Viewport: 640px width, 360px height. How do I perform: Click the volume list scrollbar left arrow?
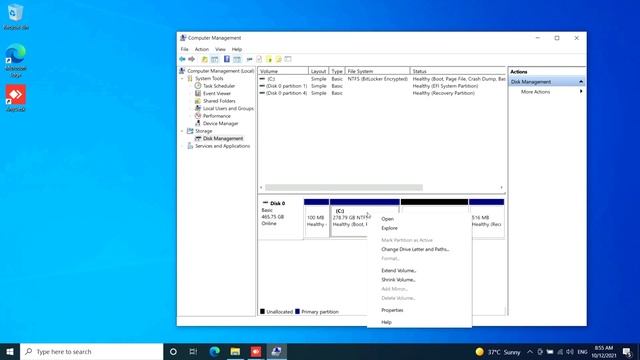[261, 187]
